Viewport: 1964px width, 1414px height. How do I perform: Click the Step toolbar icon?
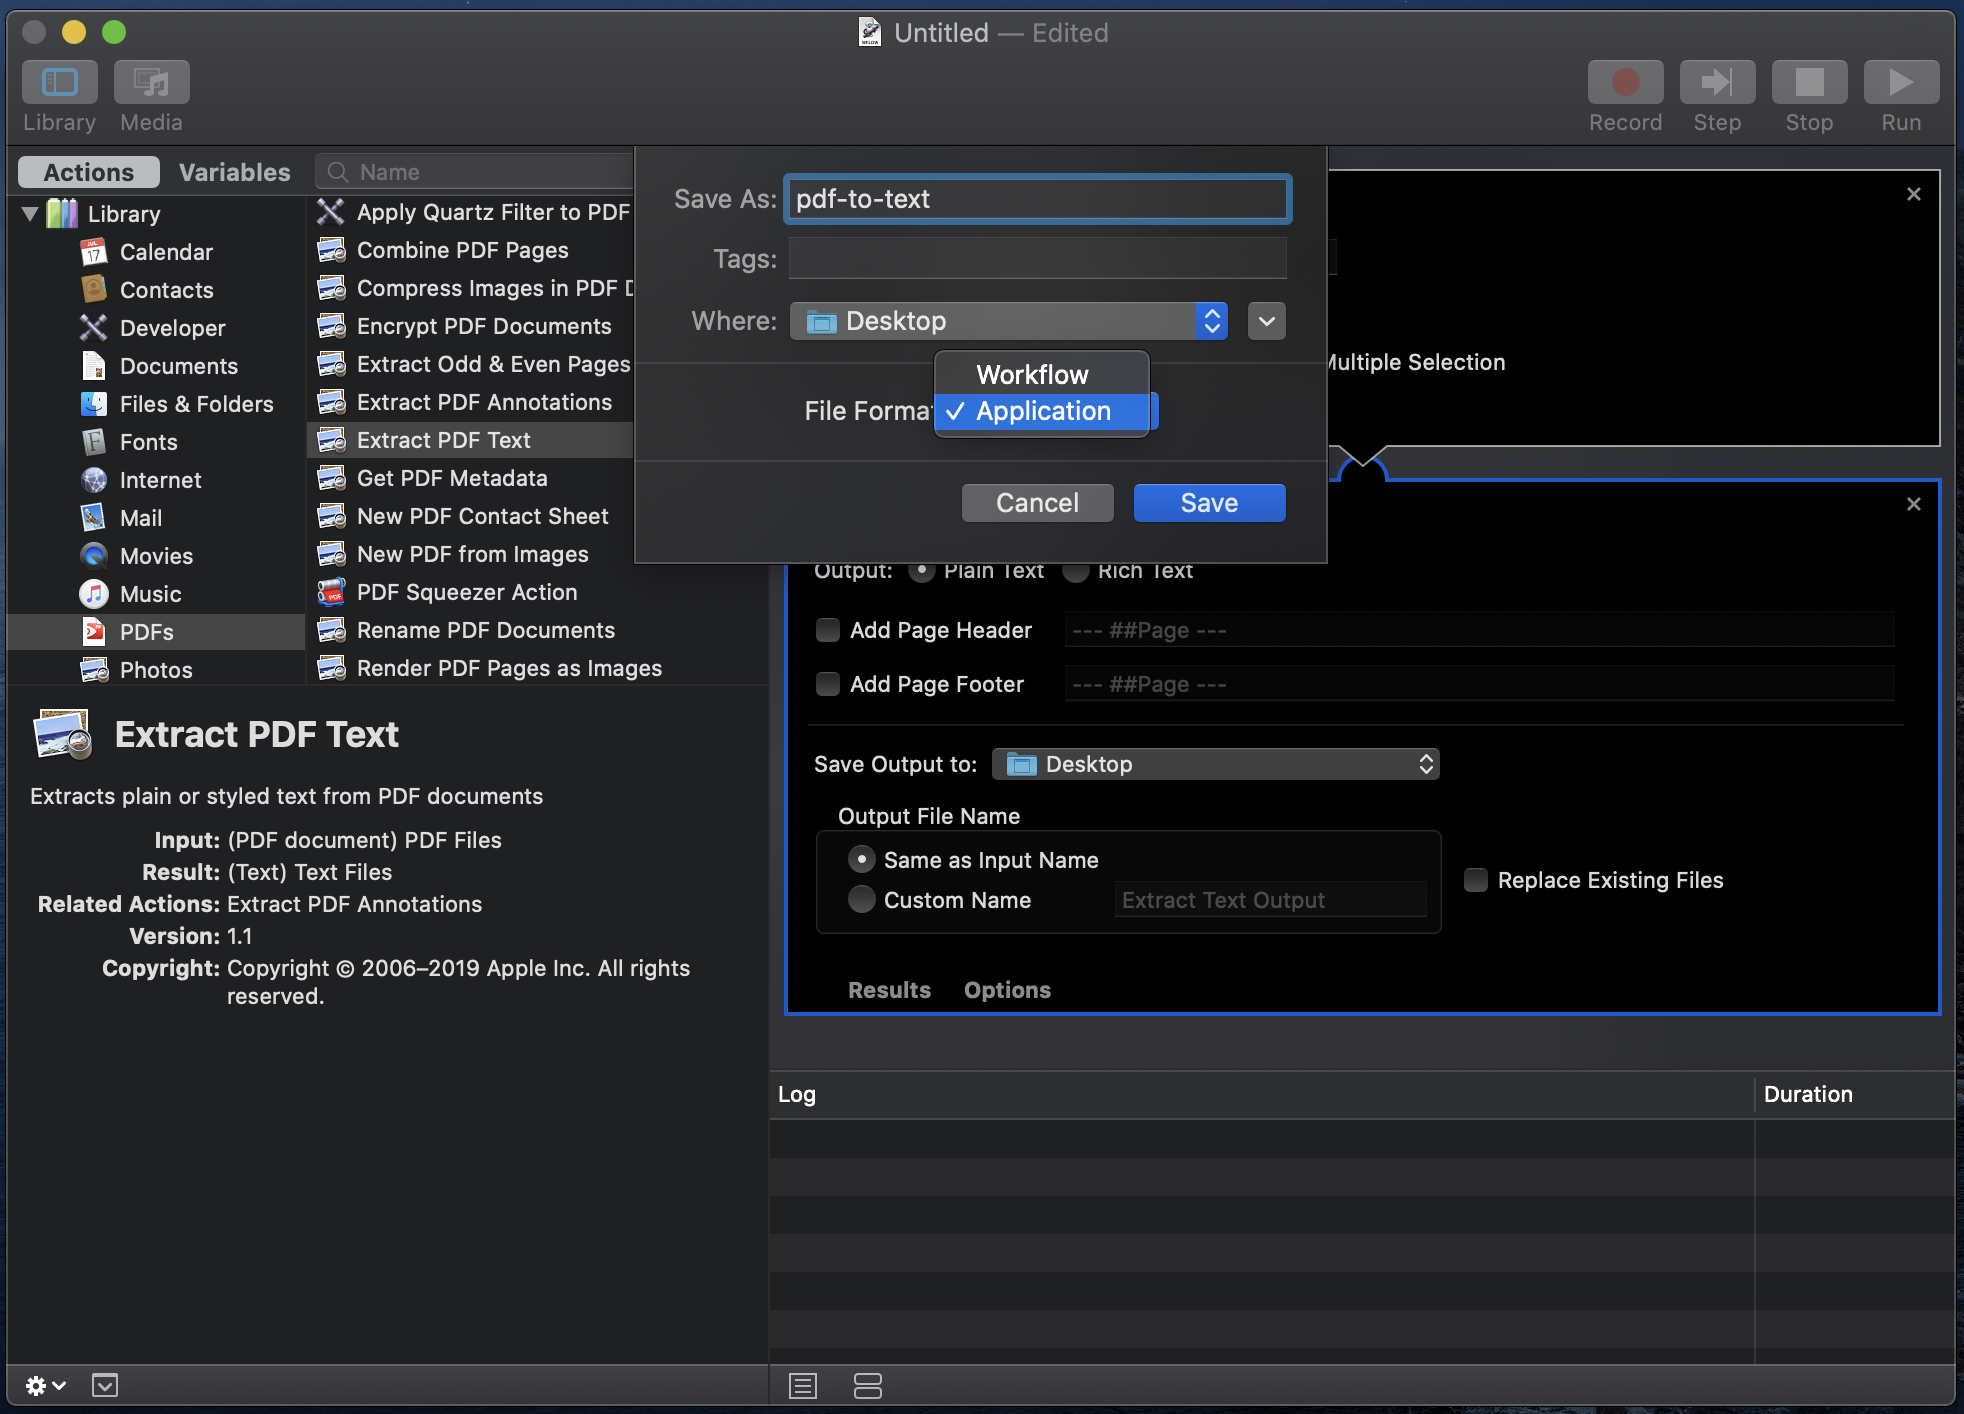pyautogui.click(x=1717, y=83)
